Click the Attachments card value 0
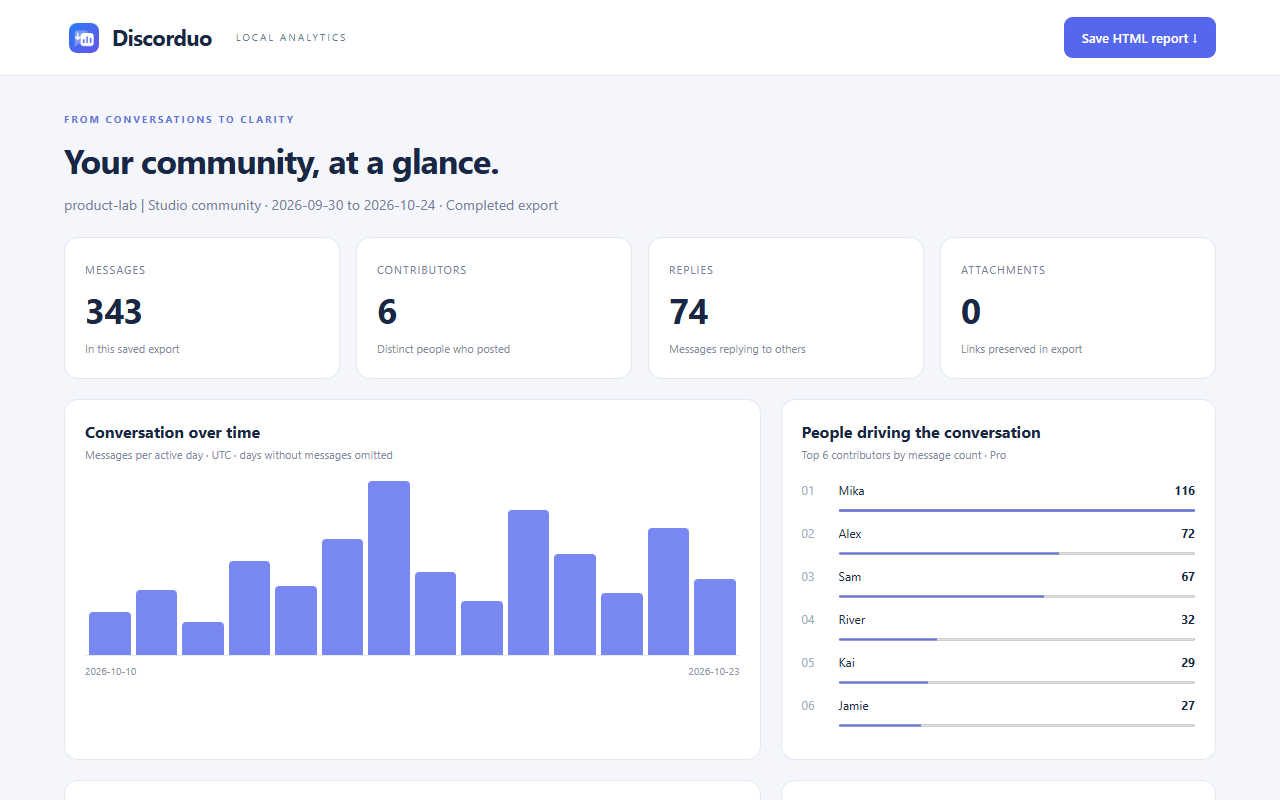Screen dimensions: 1280x800 point(971,312)
